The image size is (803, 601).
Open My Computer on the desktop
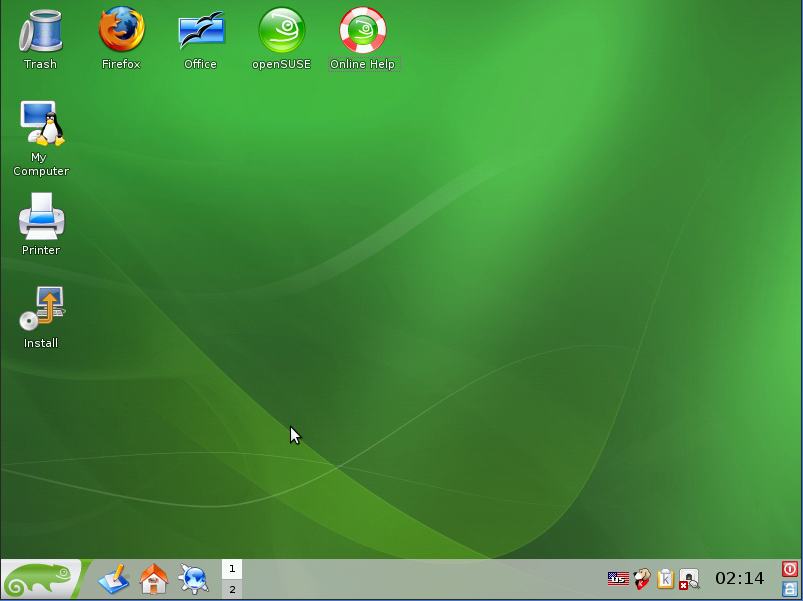point(41,124)
